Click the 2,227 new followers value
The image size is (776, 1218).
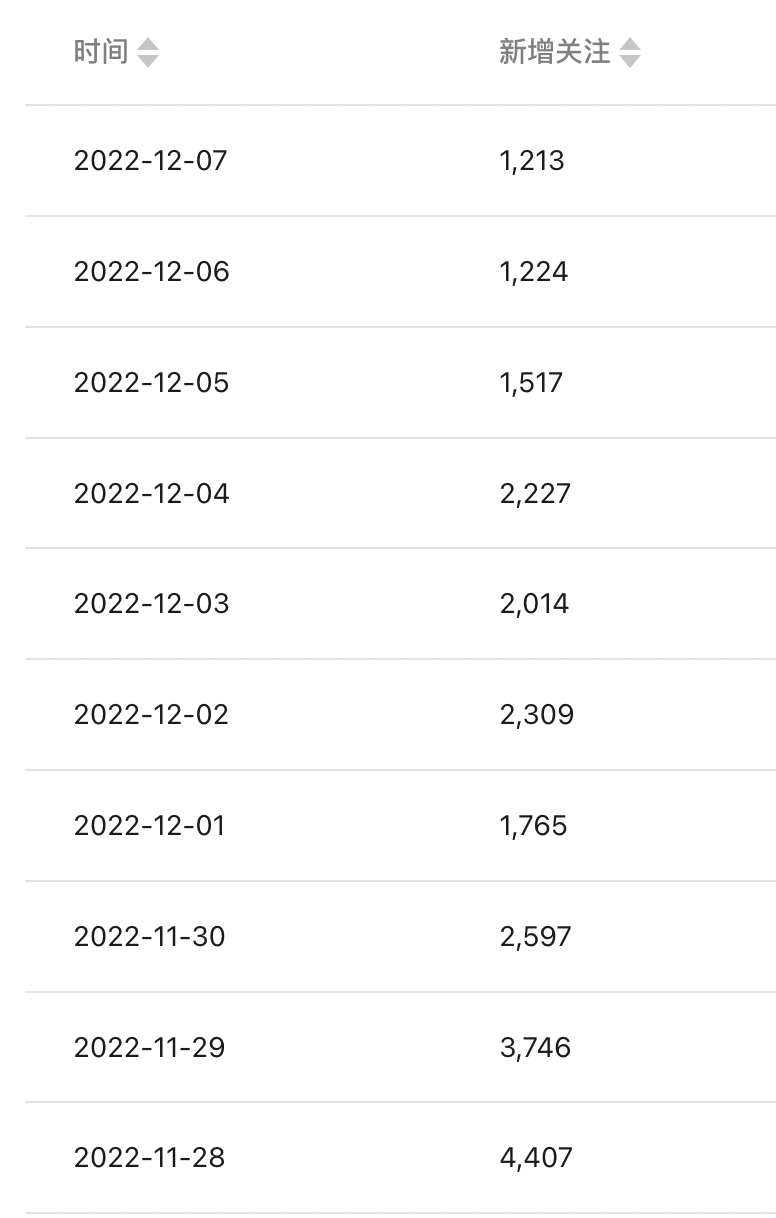pos(535,493)
